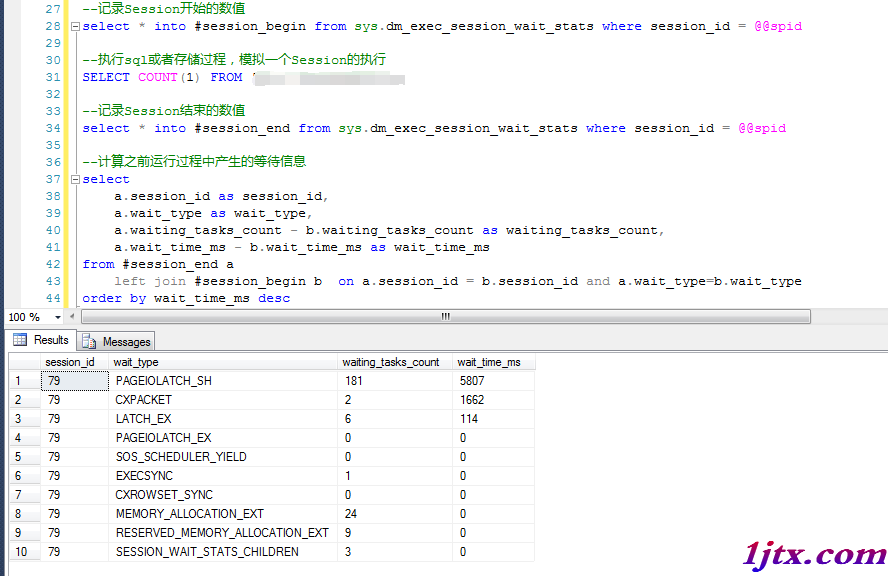The height and width of the screenshot is (576, 892).
Task: Select the MEMORY_ALLOCATION_EXT cell
Action: coord(223,514)
